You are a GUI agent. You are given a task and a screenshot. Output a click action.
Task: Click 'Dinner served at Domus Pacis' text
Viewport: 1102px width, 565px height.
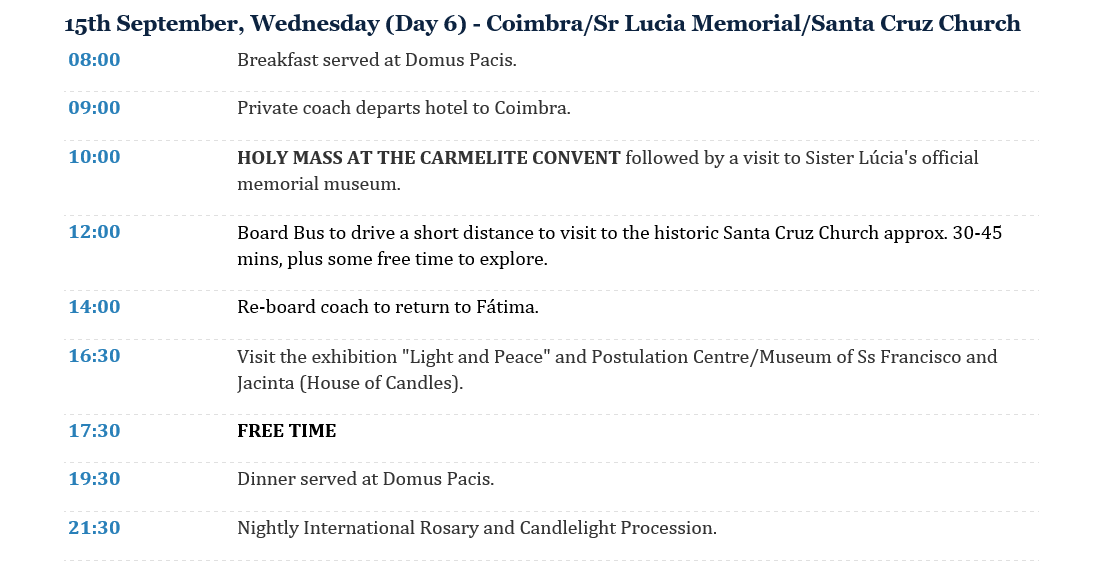tap(365, 479)
